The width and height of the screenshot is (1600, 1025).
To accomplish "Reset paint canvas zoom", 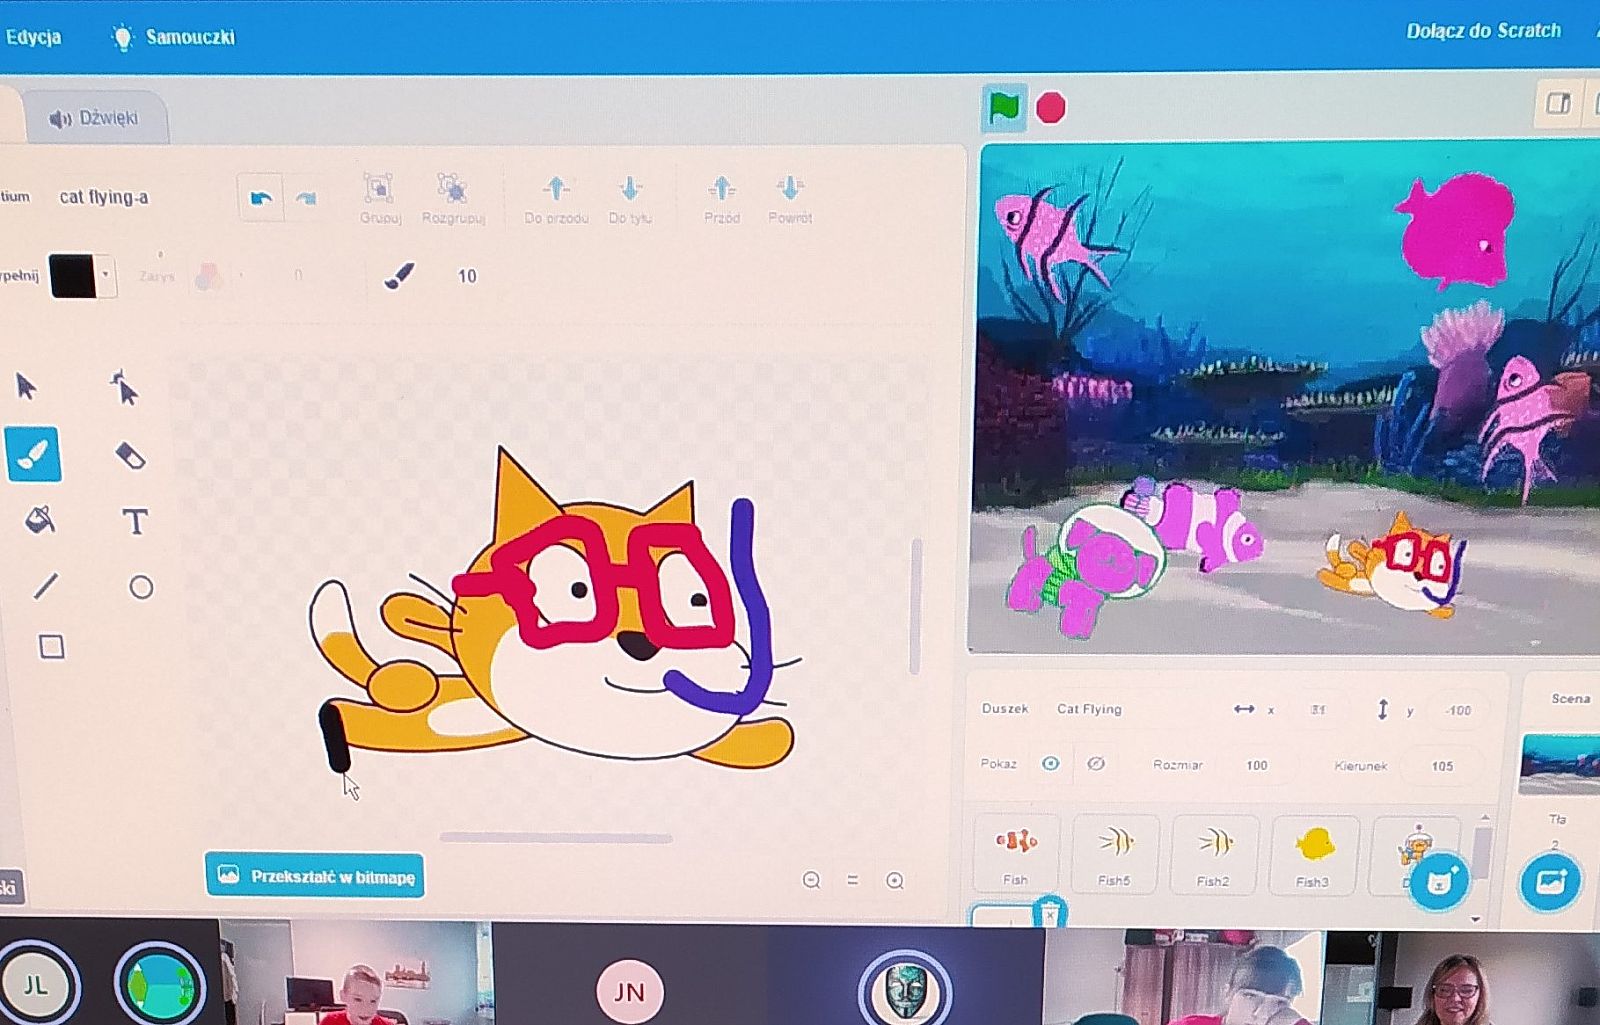I will pyautogui.click(x=853, y=880).
